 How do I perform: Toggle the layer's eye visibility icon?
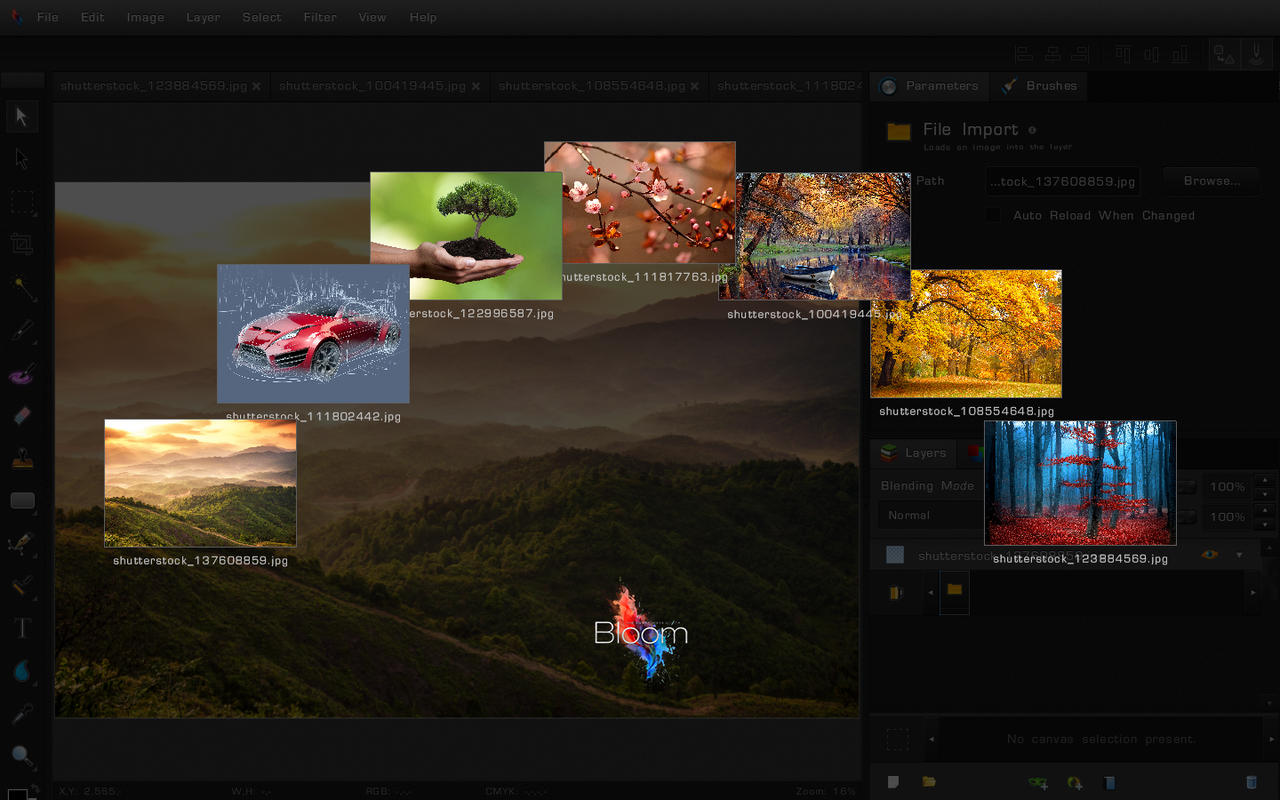click(1210, 554)
